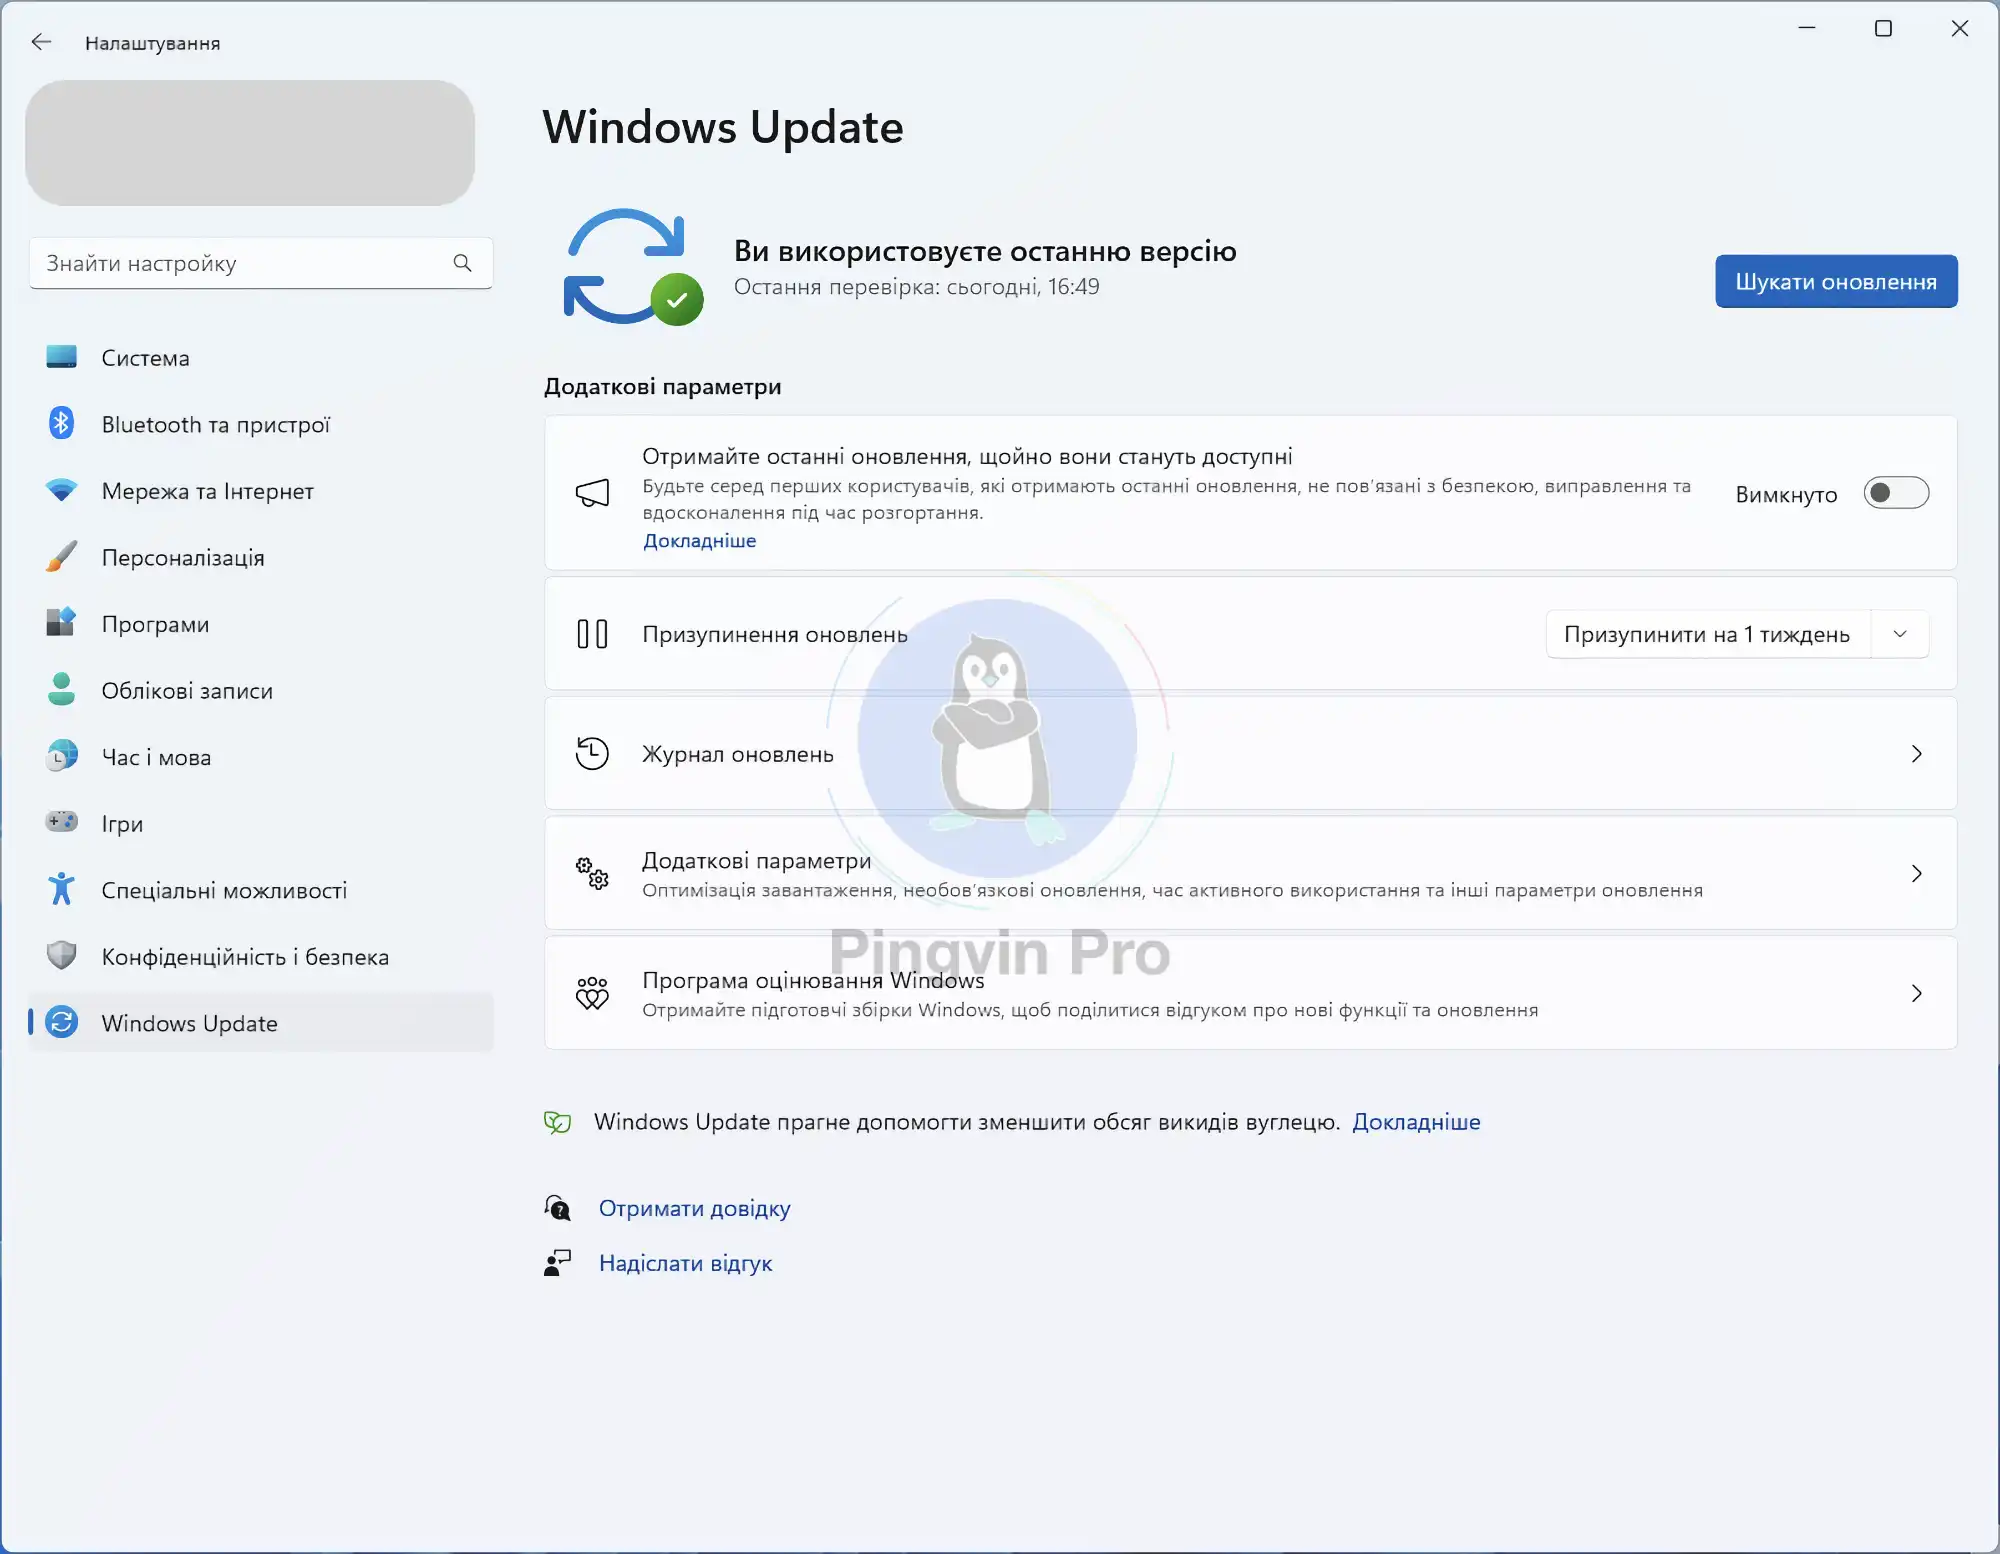Image resolution: width=2000 pixels, height=1554 pixels.
Task: Click the green leaf carbon icon
Action: 558,1122
